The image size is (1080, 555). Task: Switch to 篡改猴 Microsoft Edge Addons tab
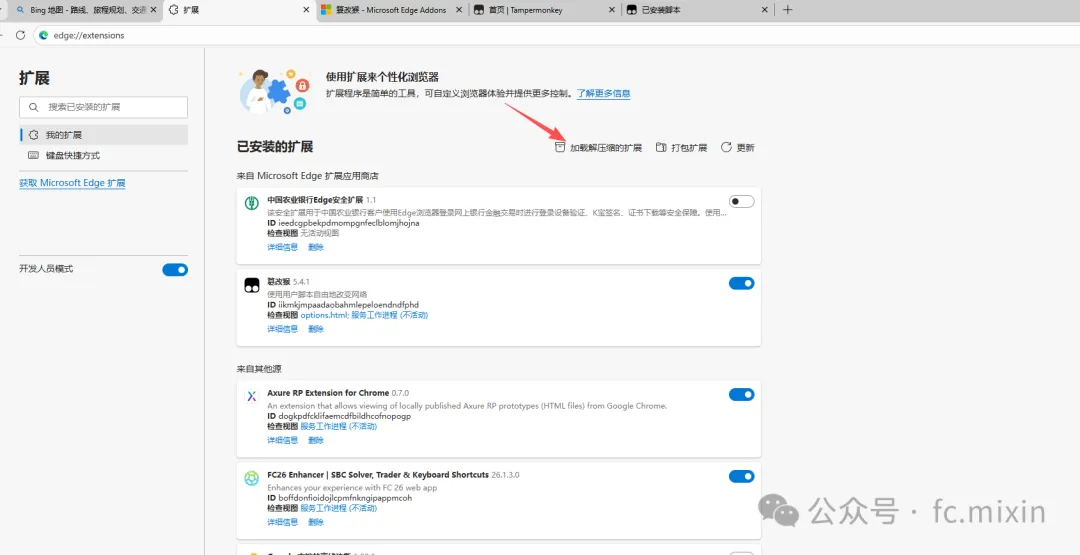click(x=391, y=10)
